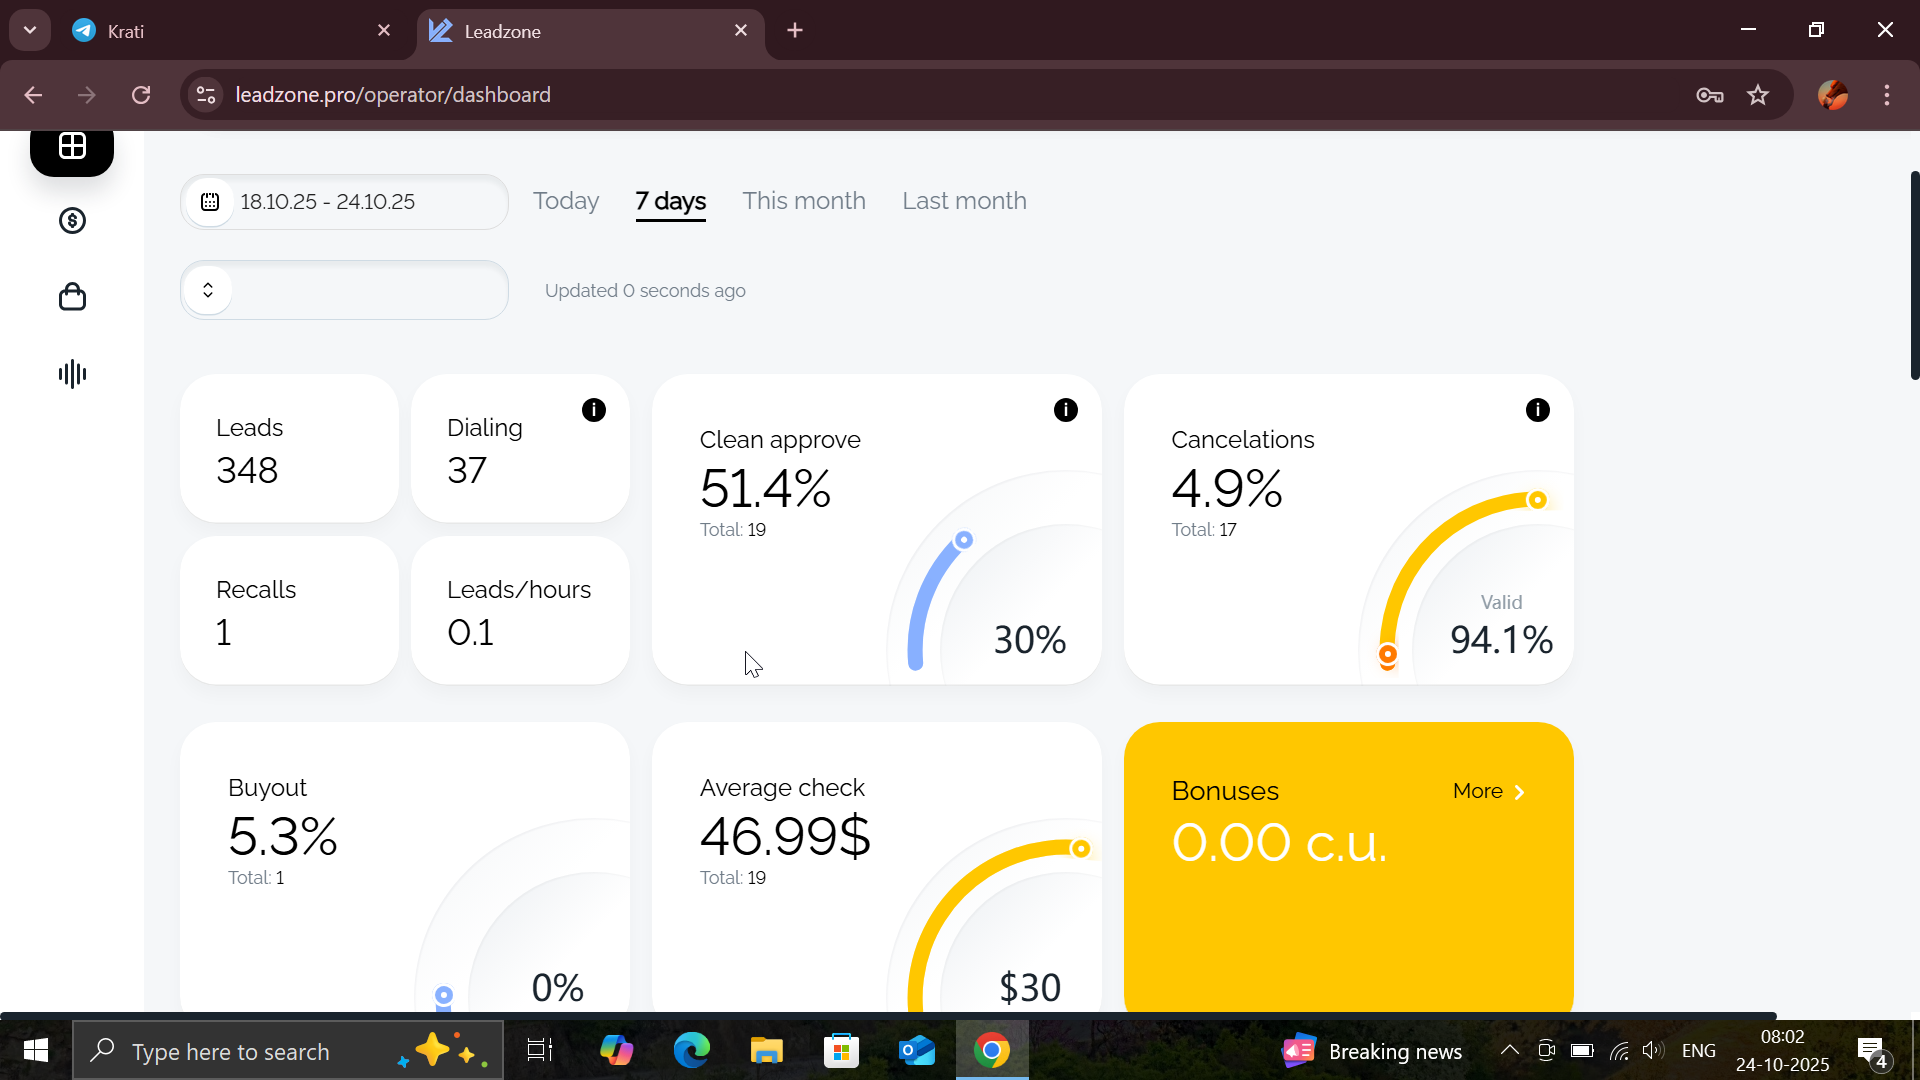Screen dimensions: 1920x1080
Task: Open the tab search dropdown arrow
Action: click(30, 30)
